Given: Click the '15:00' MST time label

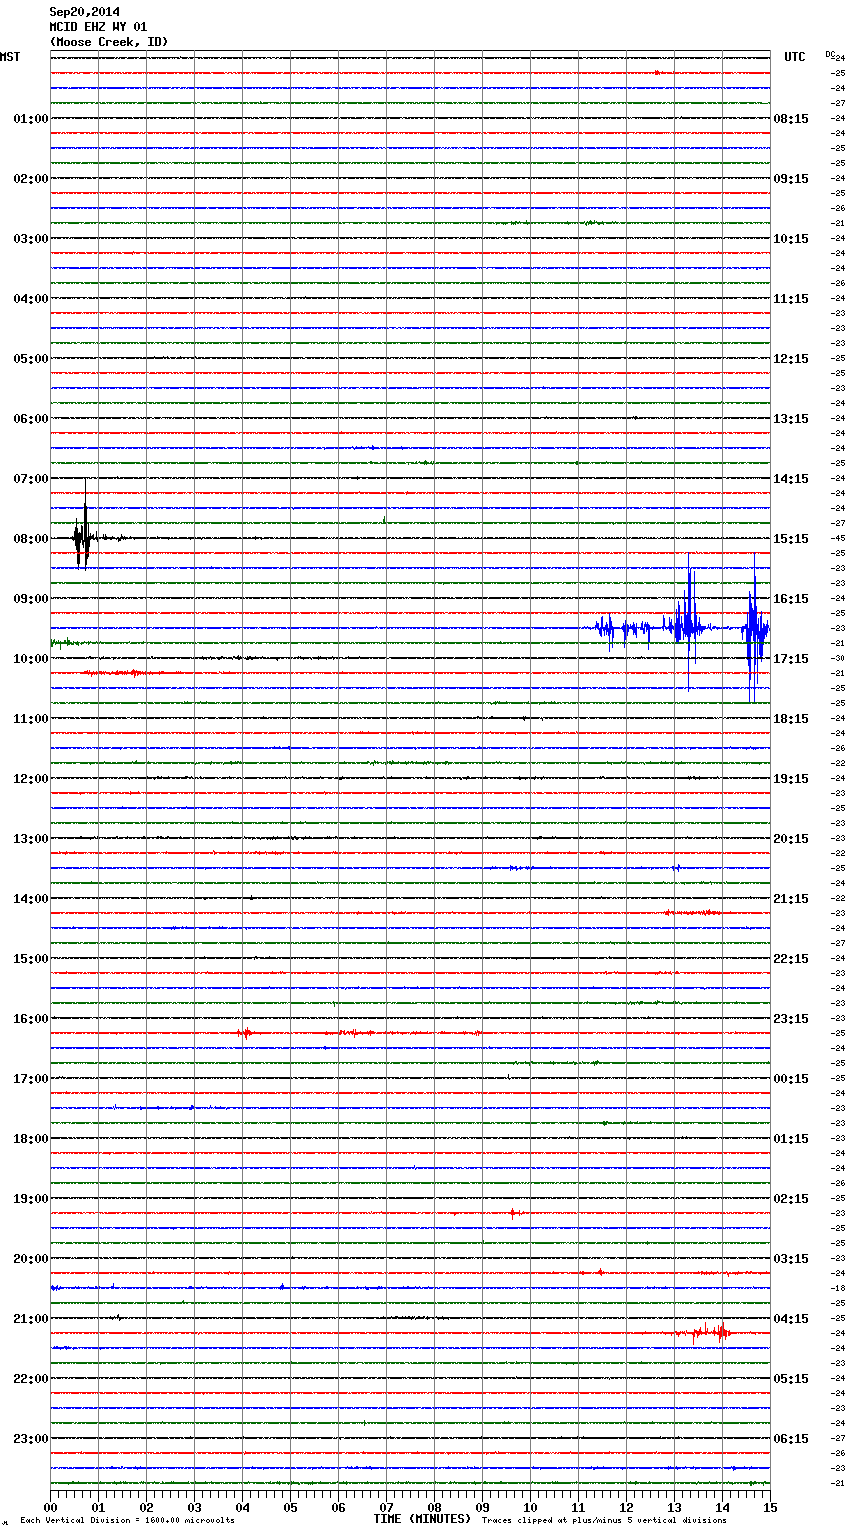Looking at the screenshot, I should pyautogui.click(x=30, y=959).
